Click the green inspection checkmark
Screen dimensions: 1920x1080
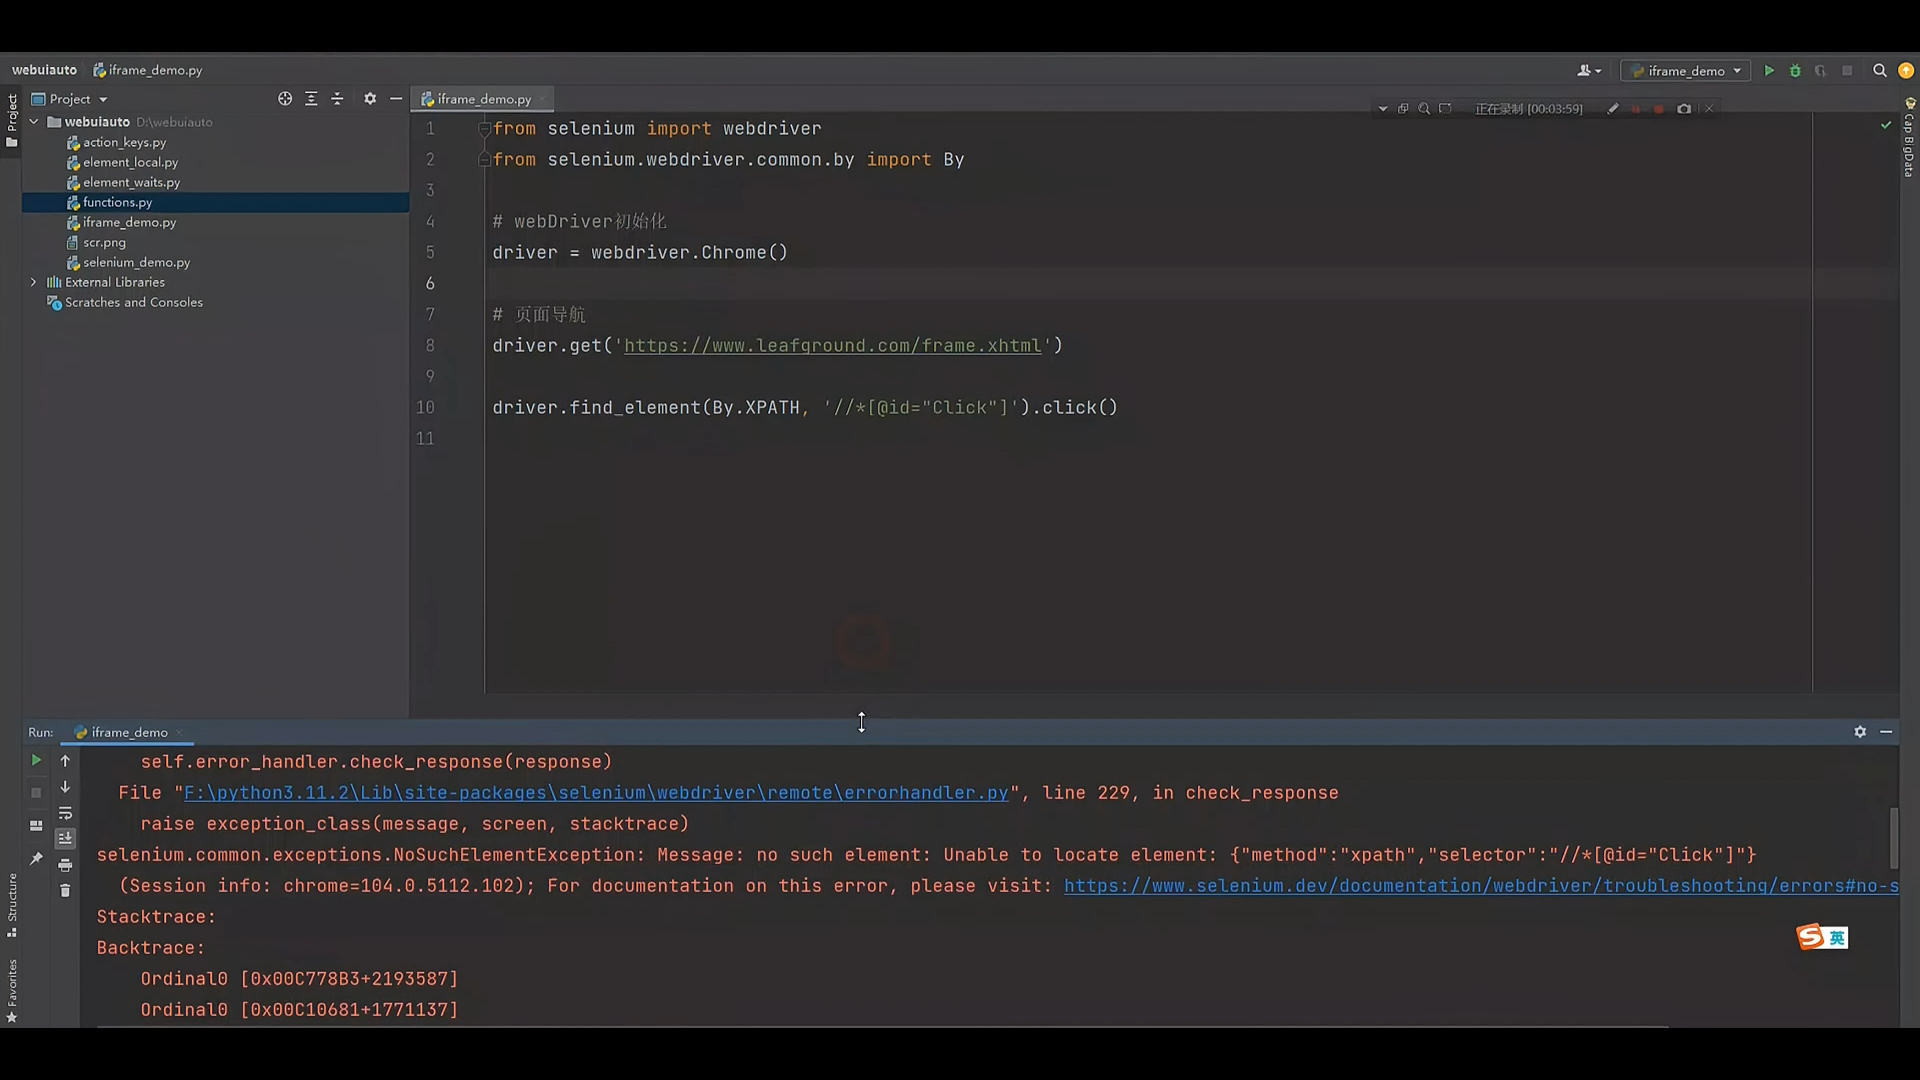(1886, 125)
